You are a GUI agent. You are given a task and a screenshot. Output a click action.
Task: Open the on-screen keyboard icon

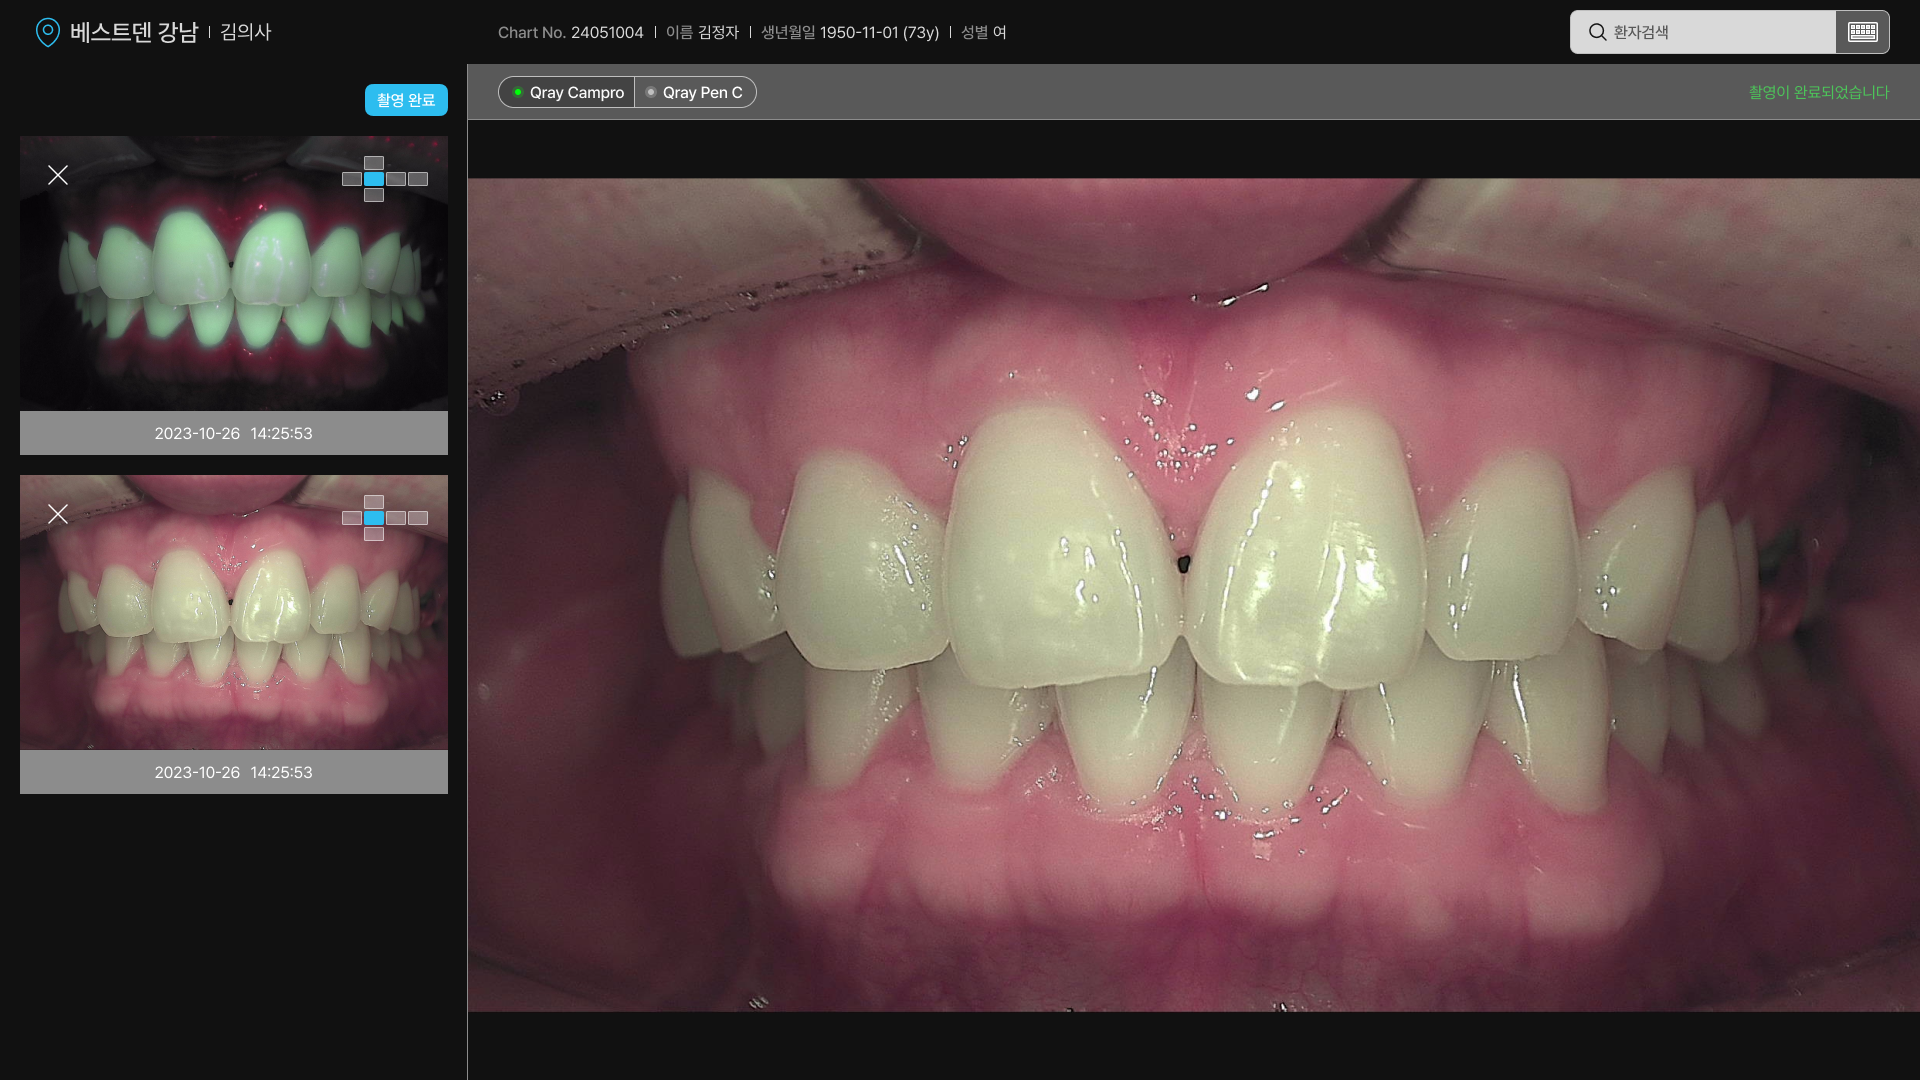click(x=1862, y=32)
